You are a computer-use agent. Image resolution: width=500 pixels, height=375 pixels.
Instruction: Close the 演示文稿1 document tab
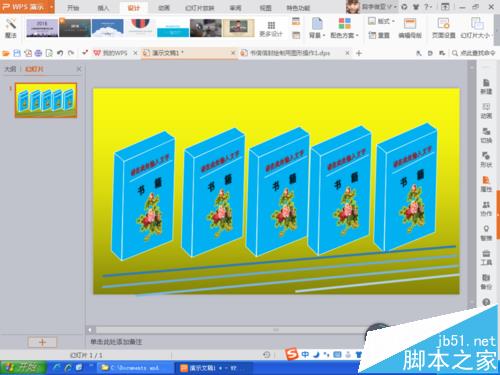coord(233,53)
